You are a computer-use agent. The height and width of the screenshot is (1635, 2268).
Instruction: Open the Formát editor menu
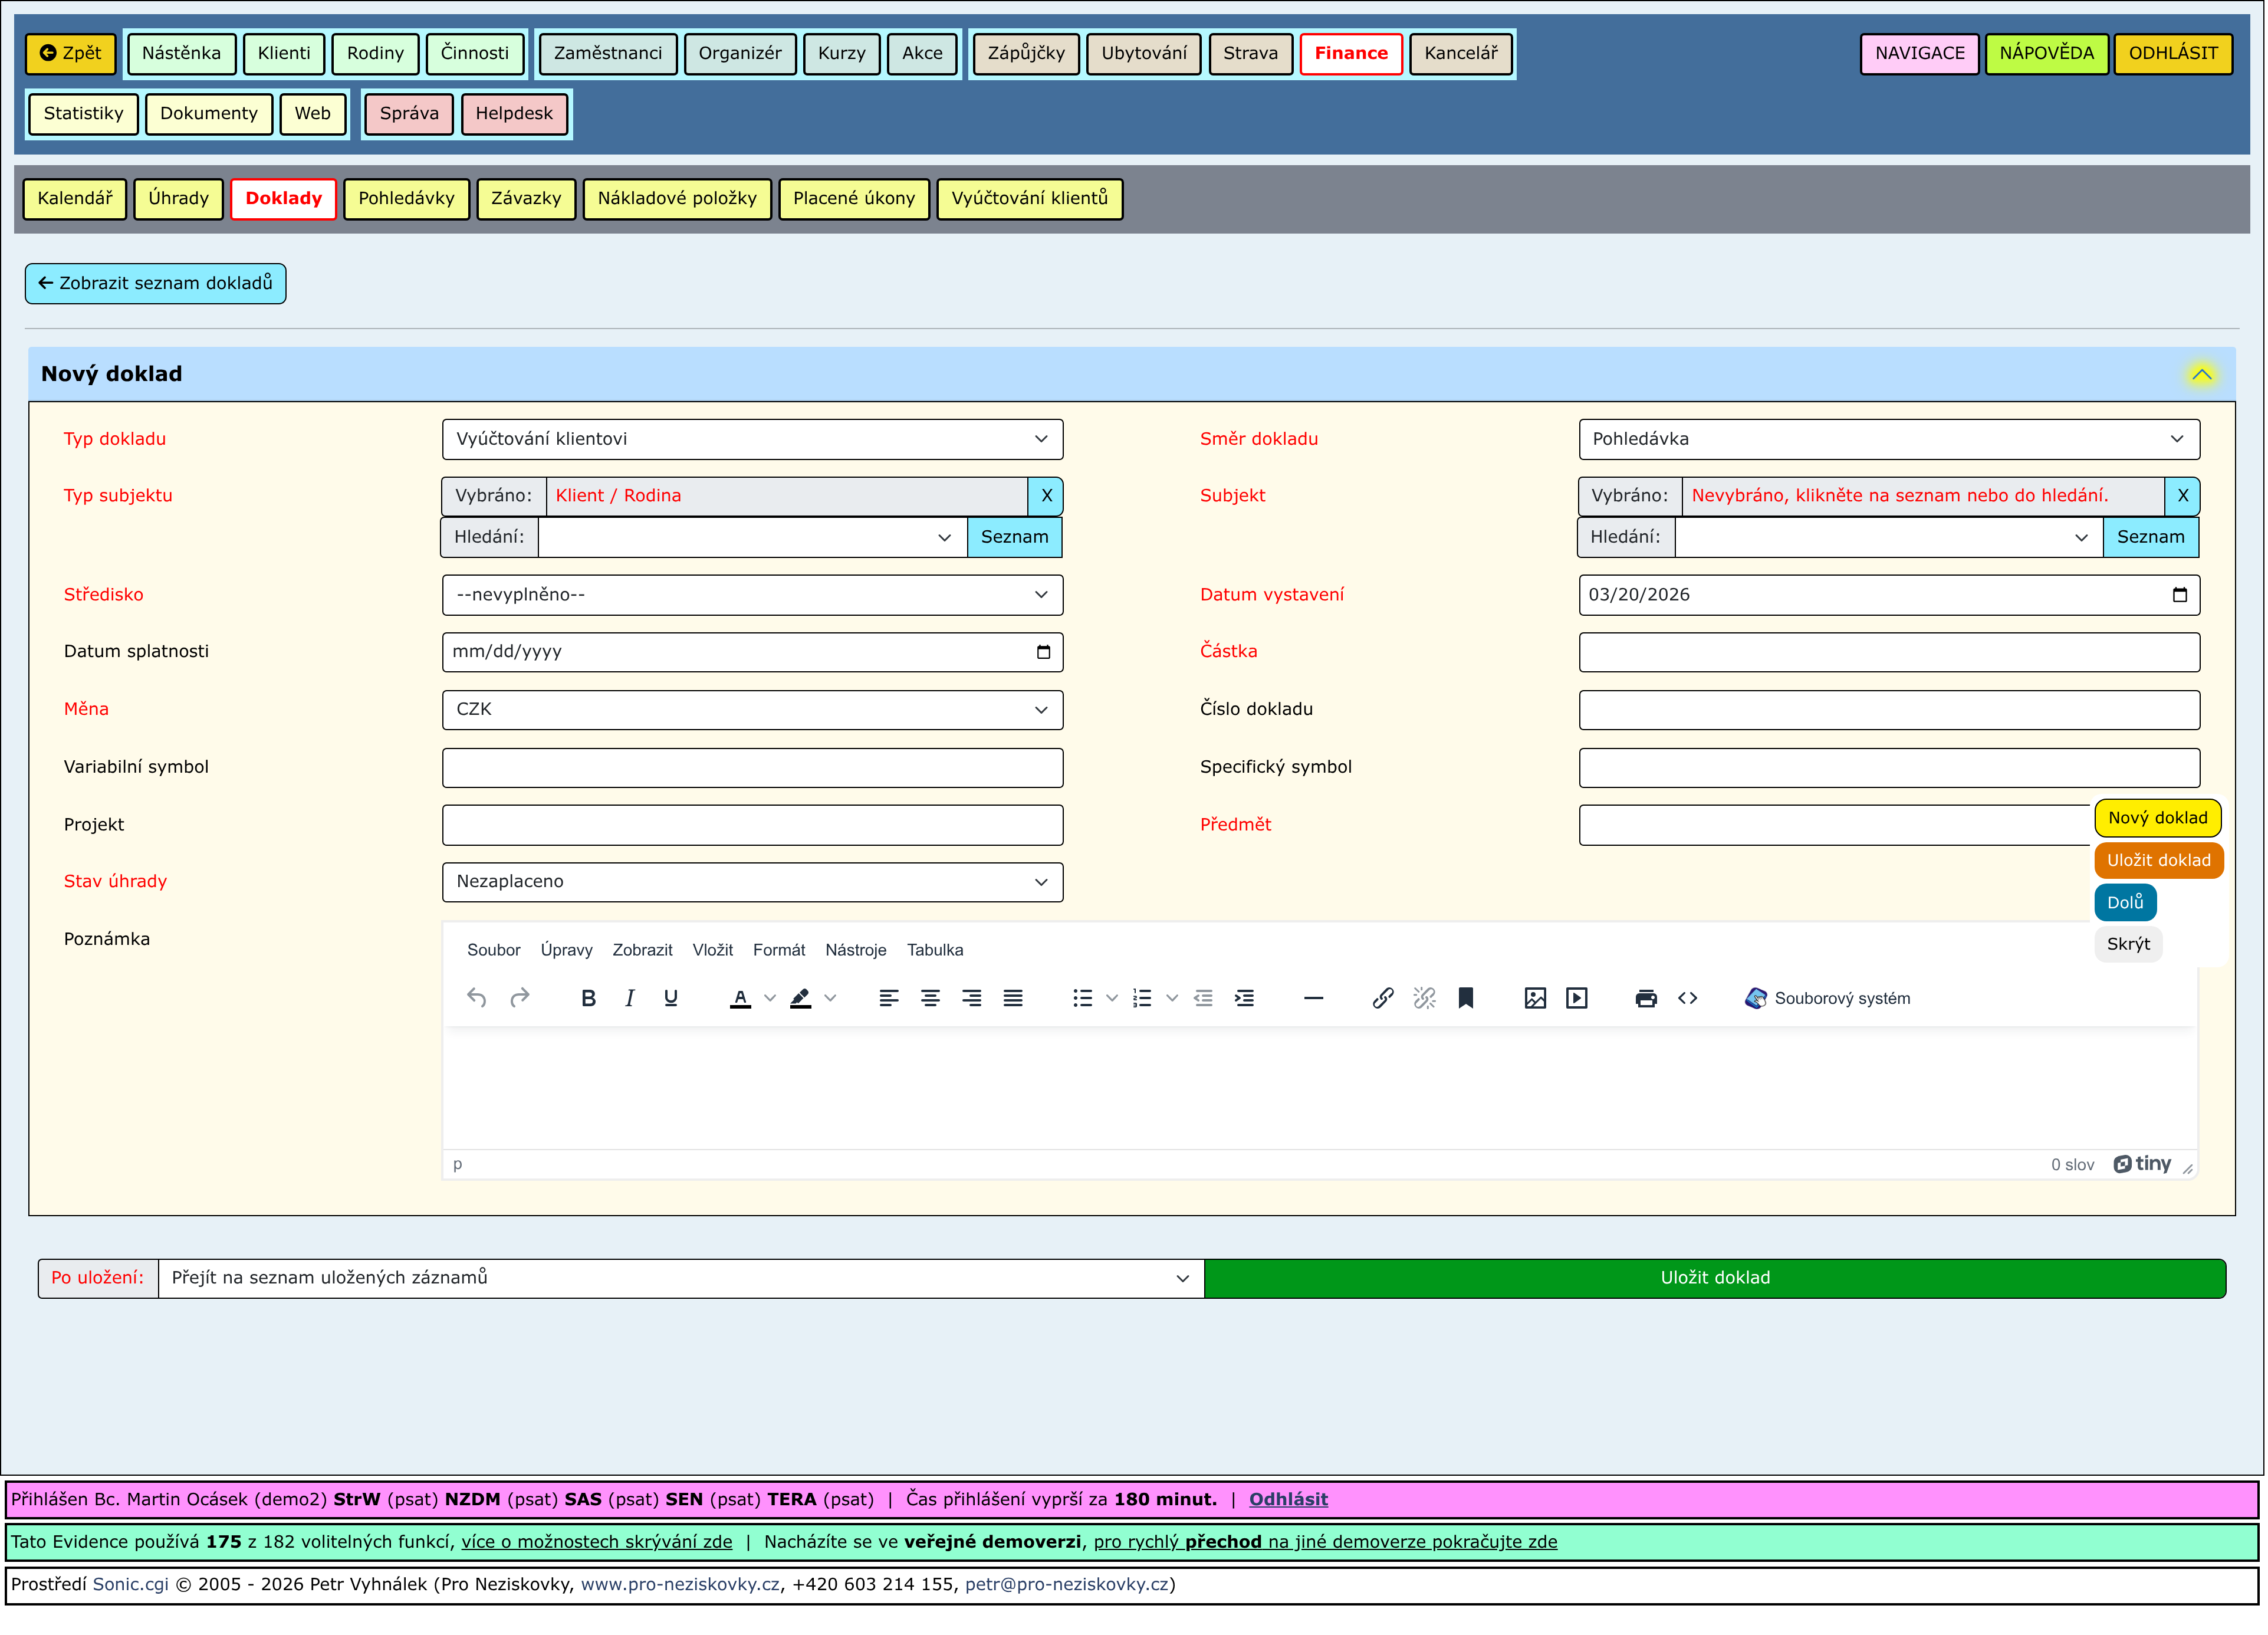pos(778,950)
